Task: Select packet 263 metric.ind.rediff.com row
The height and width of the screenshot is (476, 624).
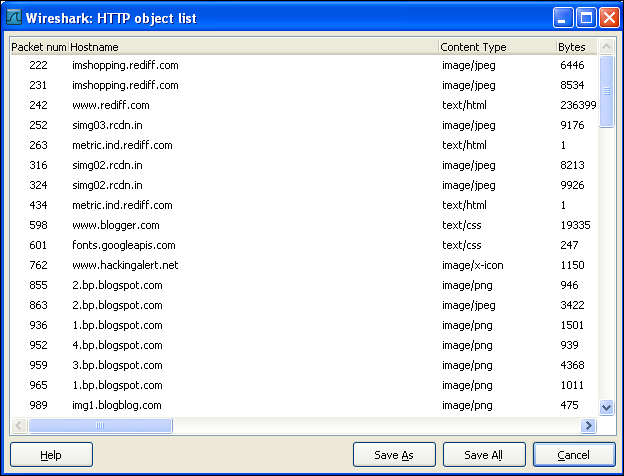Action: coord(304,145)
